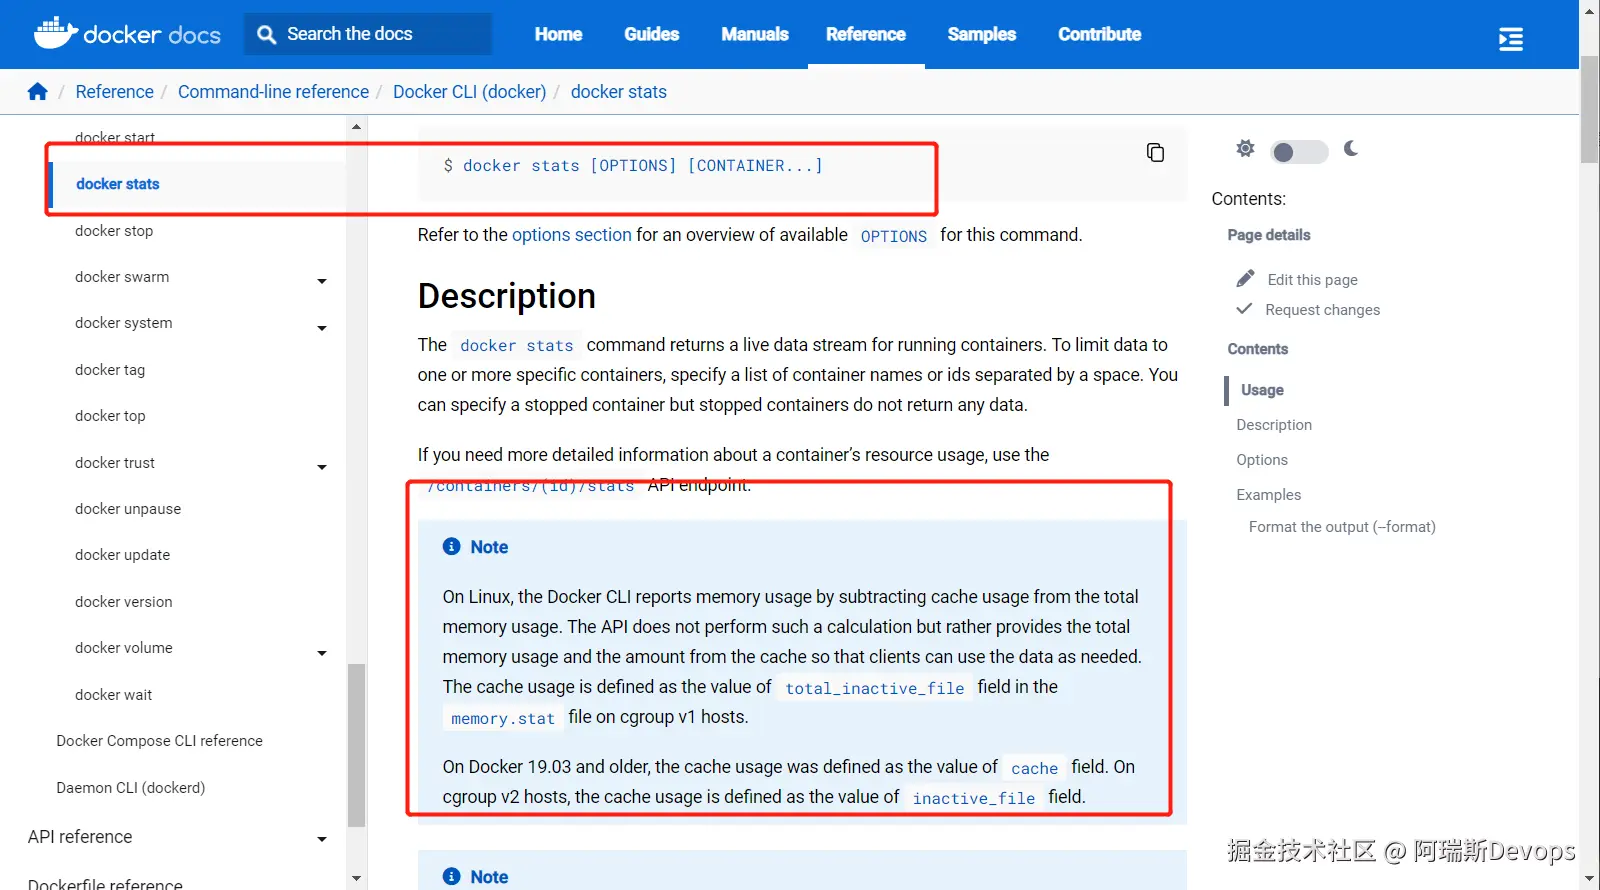Expand the docker system submenu
Viewport: 1600px width, 890px height.
322,328
